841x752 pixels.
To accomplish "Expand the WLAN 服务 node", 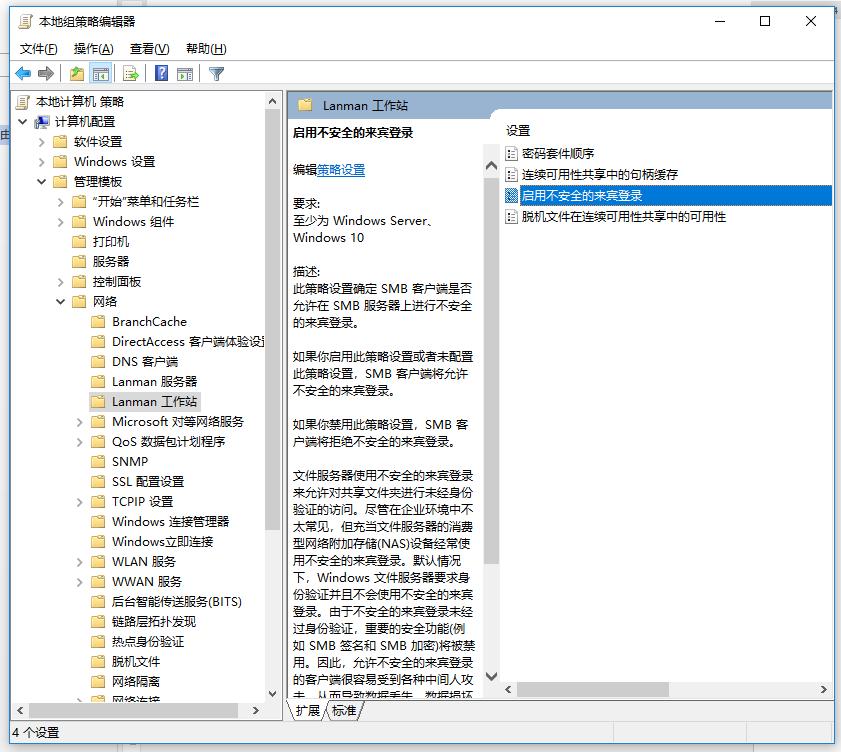I will 81,561.
